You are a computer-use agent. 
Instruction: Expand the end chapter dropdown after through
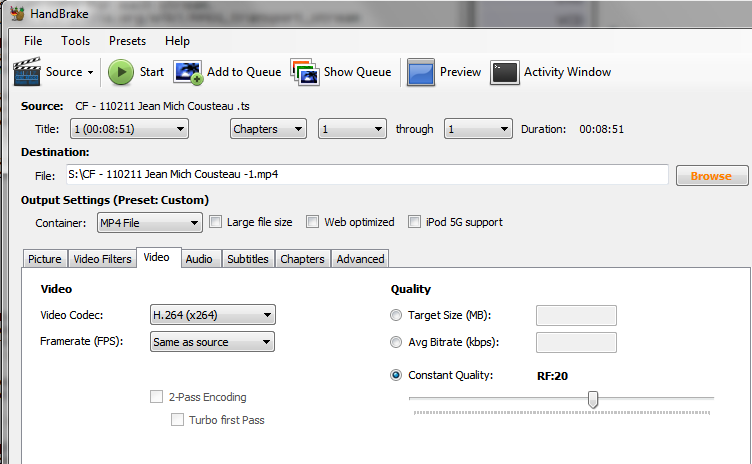[x=478, y=129]
